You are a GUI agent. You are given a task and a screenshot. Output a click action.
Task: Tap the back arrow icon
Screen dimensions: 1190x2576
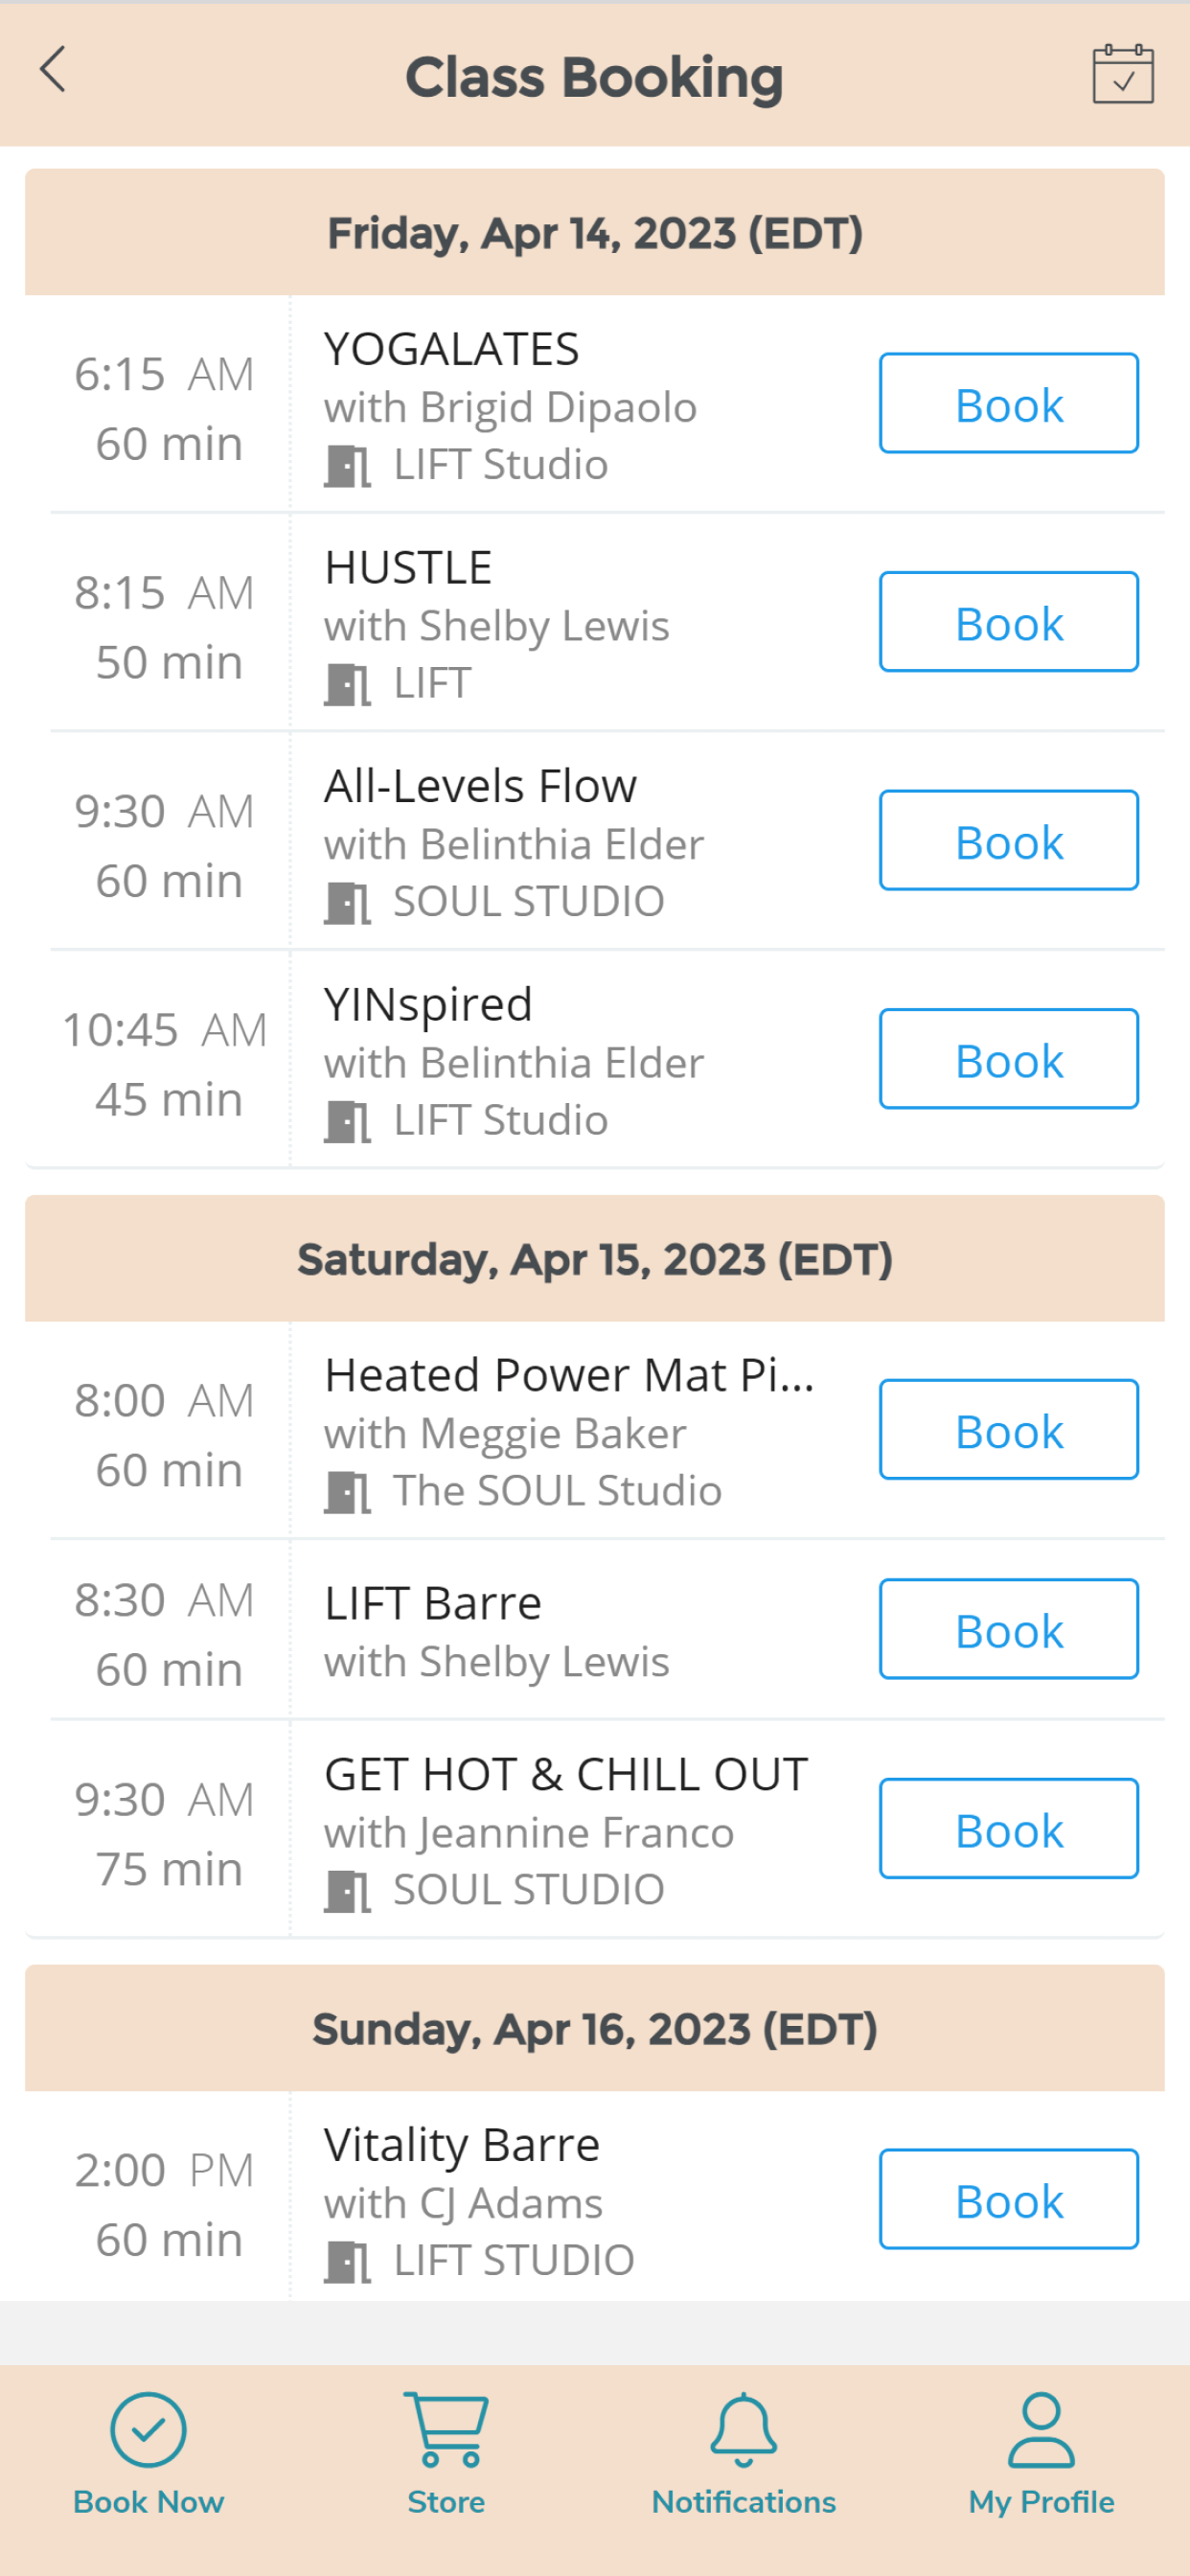[x=53, y=70]
